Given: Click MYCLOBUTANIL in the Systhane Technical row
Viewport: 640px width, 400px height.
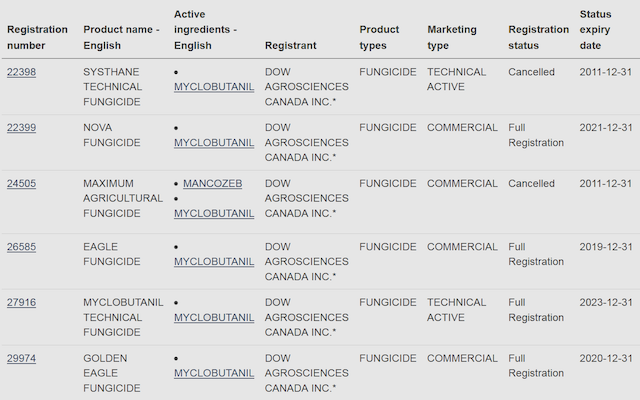Looking at the screenshot, I should point(213,87).
